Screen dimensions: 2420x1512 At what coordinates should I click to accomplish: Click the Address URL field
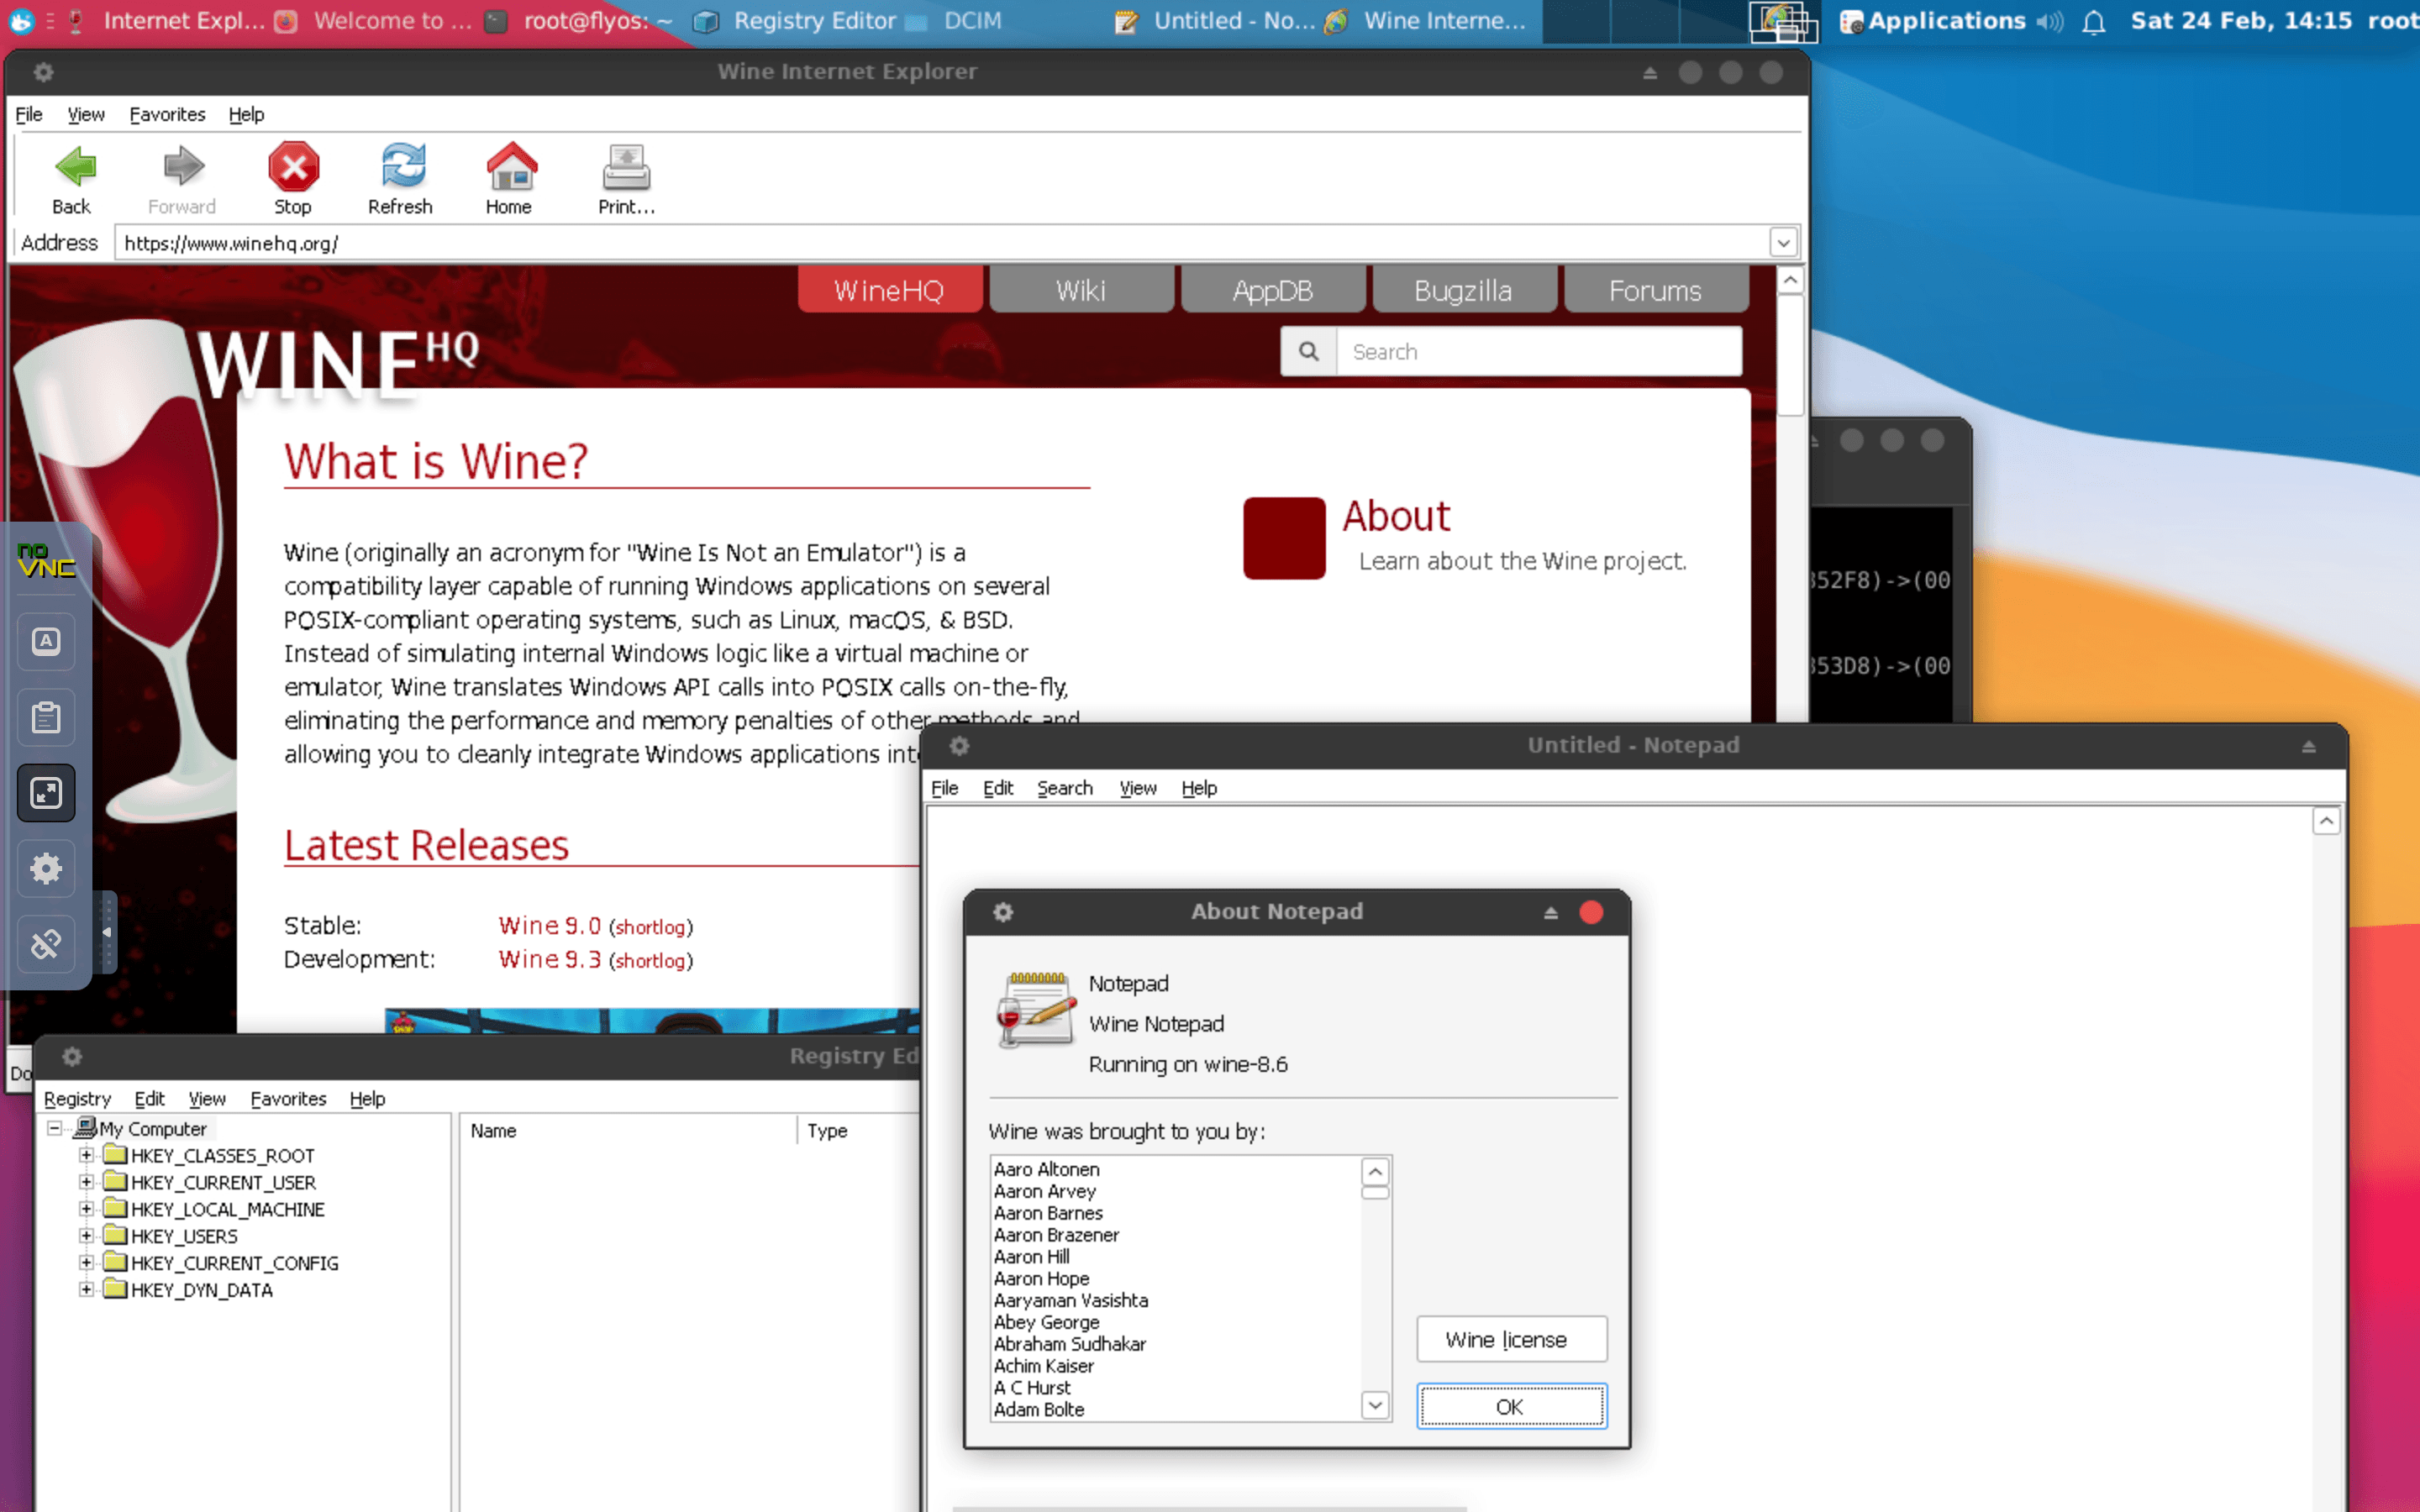tap(940, 243)
